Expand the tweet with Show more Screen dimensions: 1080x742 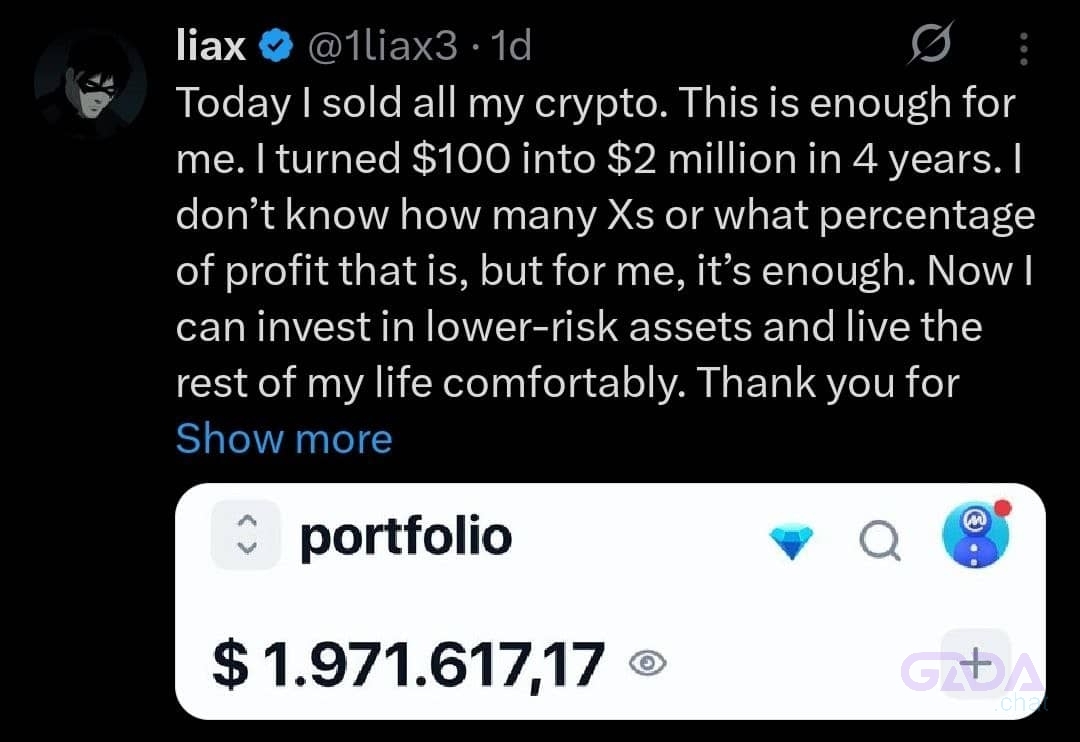pyautogui.click(x=284, y=438)
